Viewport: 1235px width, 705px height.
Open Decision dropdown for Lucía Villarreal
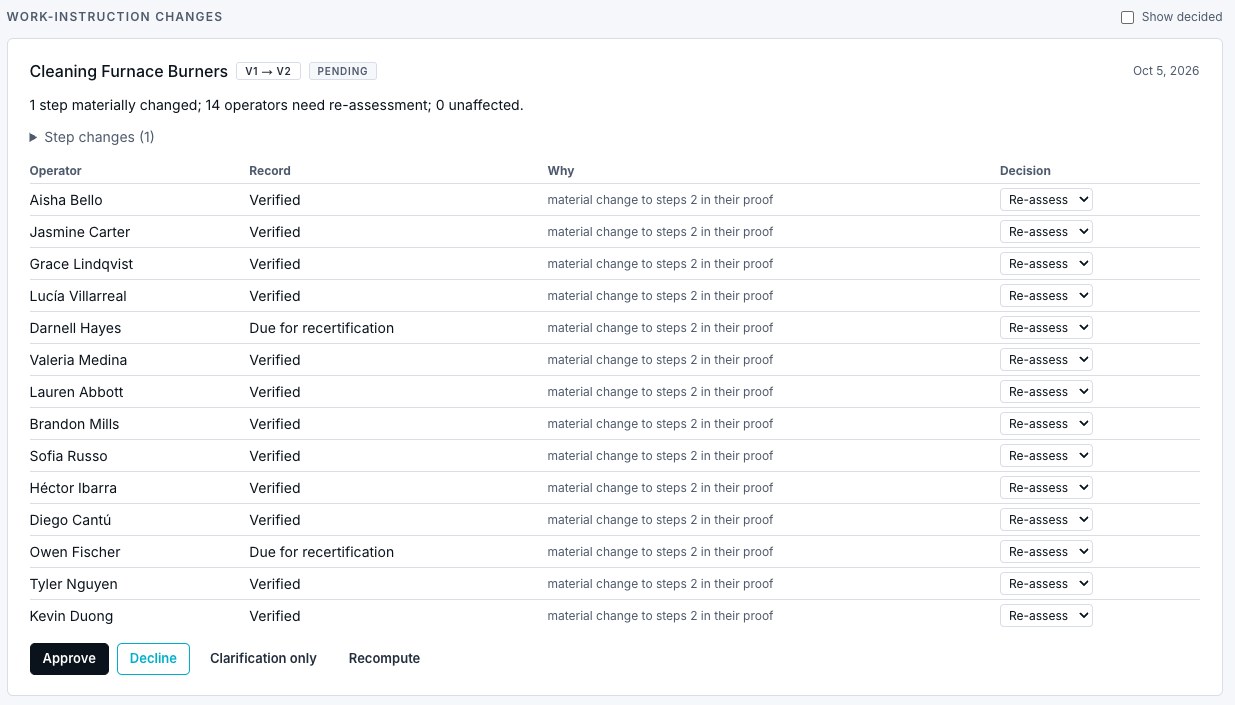point(1046,296)
